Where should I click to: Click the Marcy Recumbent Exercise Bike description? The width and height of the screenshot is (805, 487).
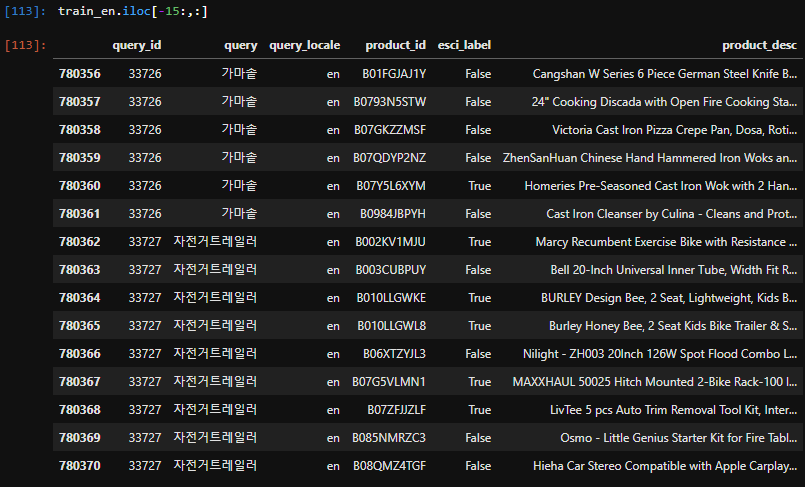click(x=666, y=242)
